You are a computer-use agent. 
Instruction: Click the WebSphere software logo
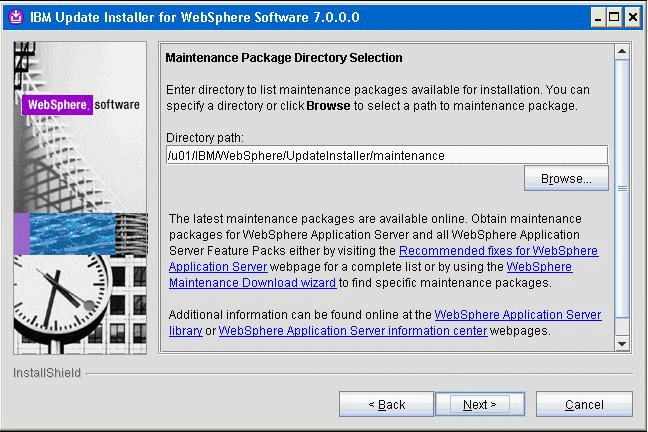tap(82, 105)
